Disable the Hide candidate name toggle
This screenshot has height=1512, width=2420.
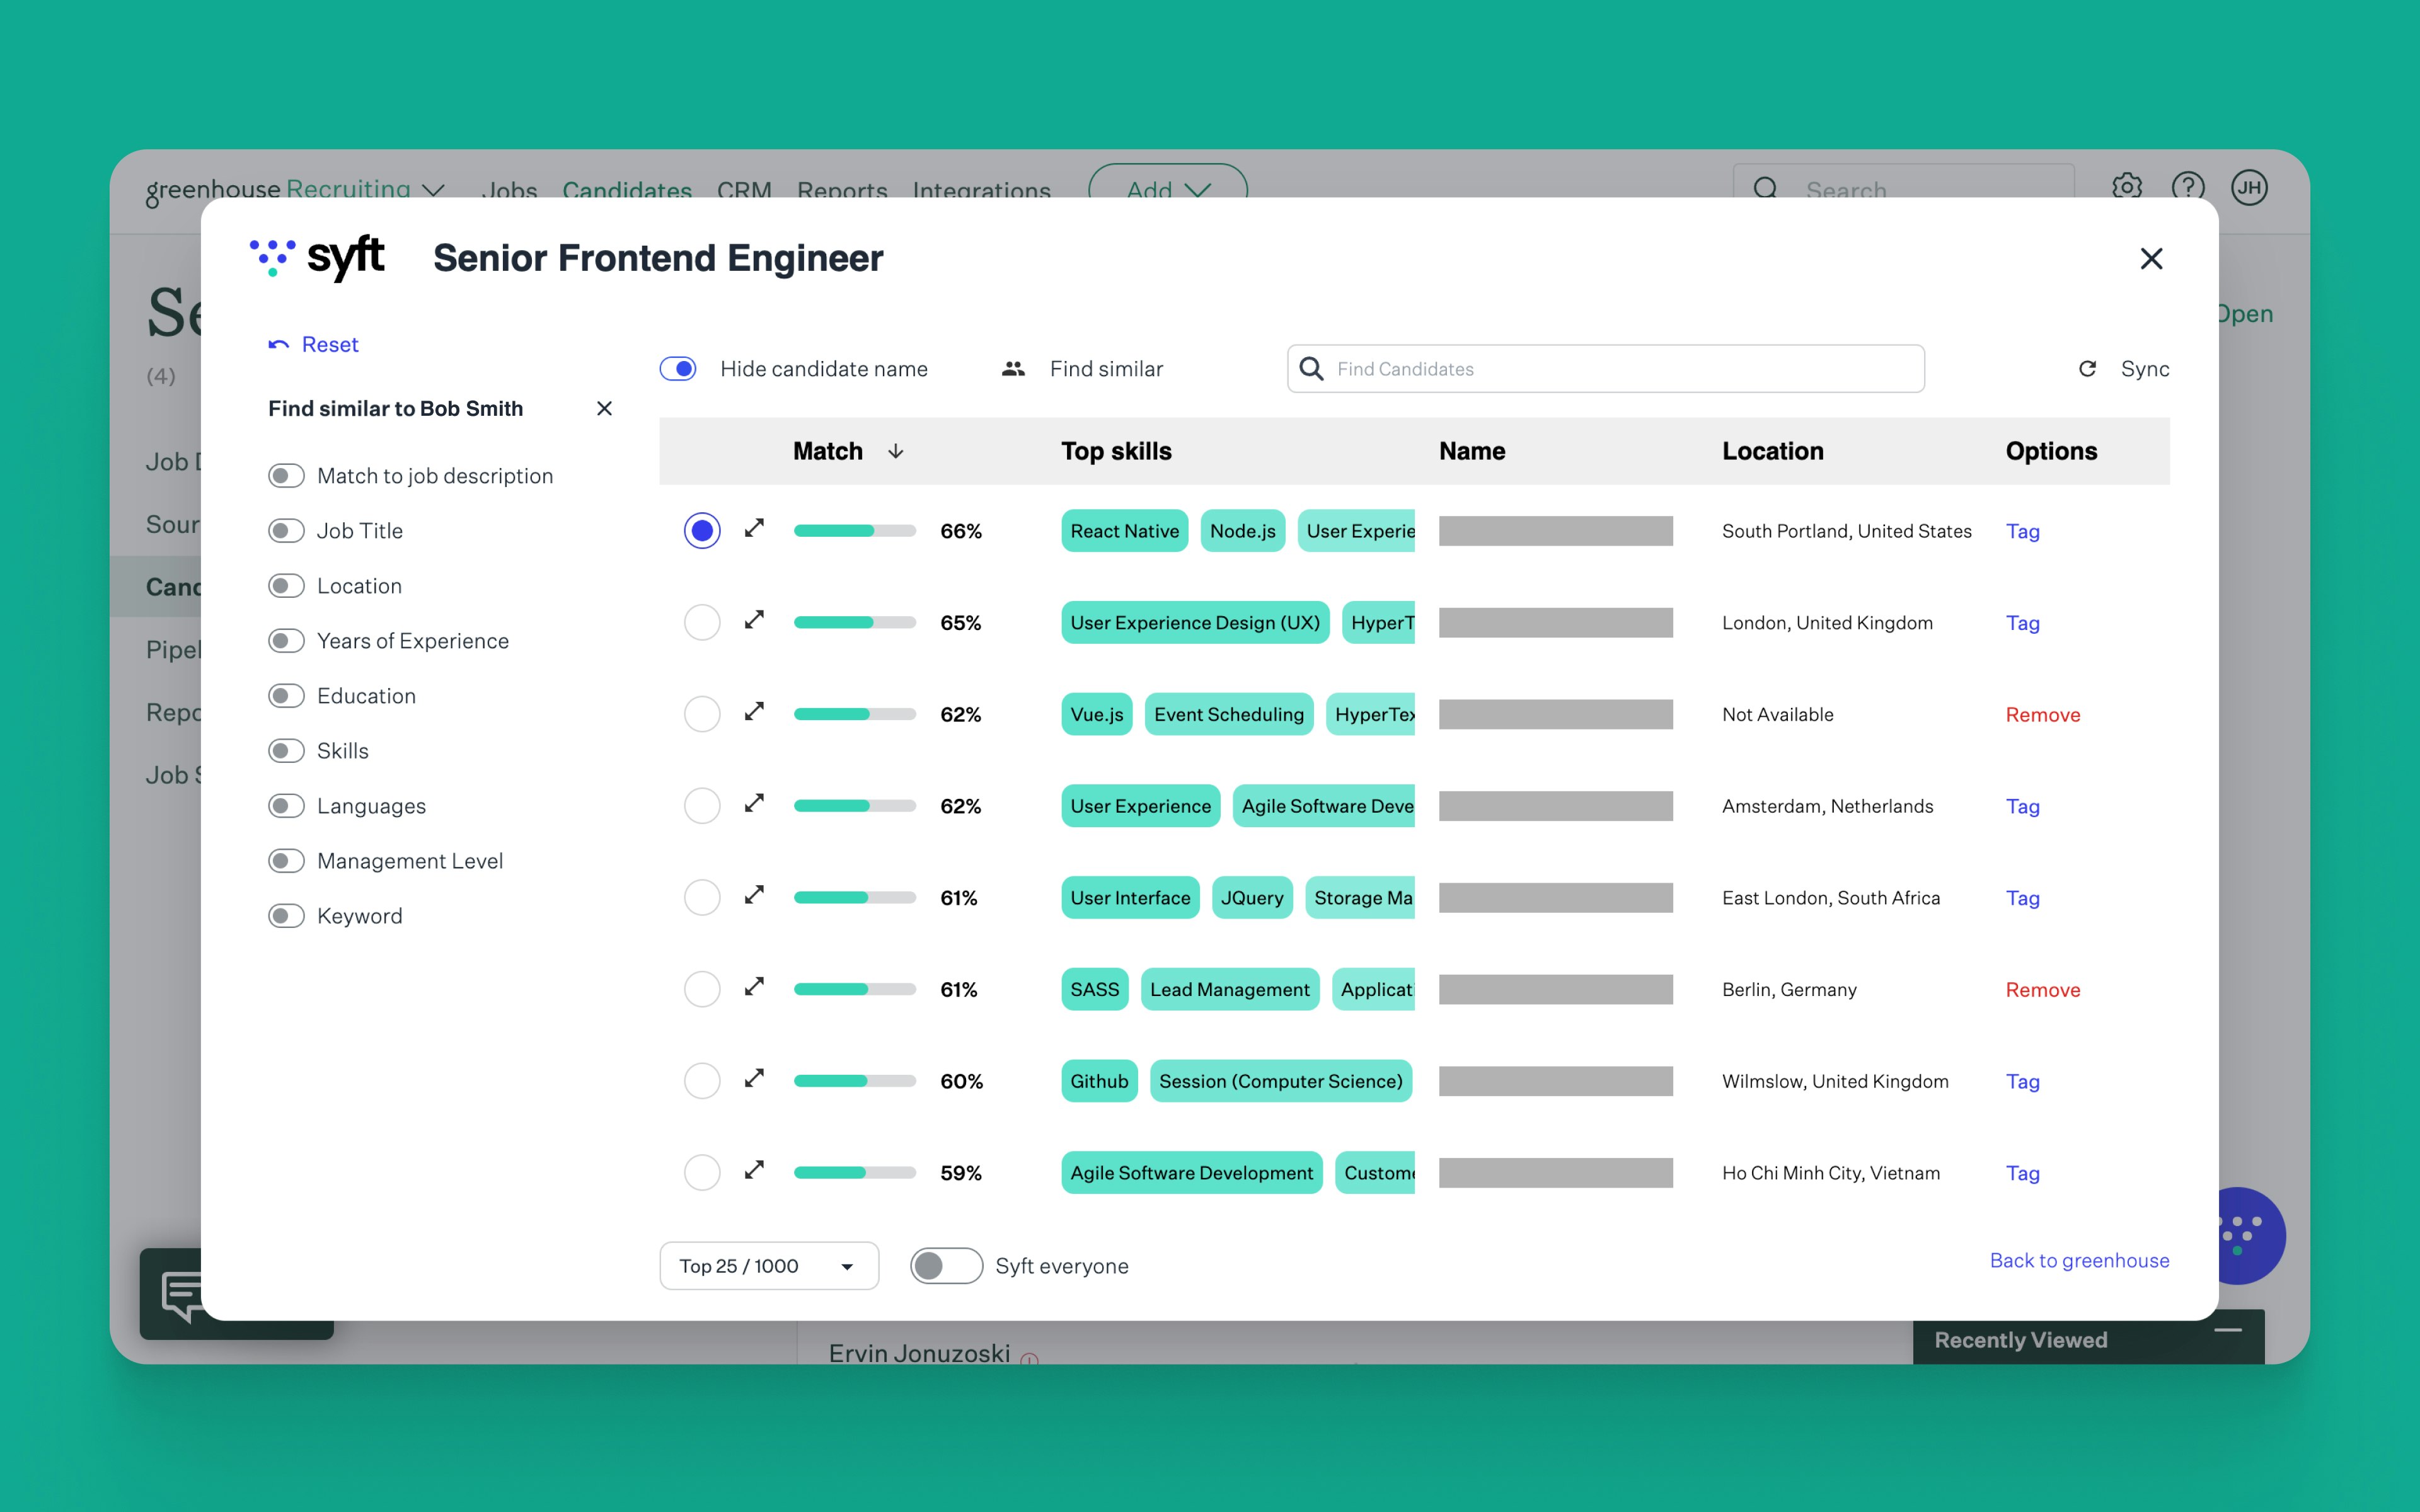(679, 369)
